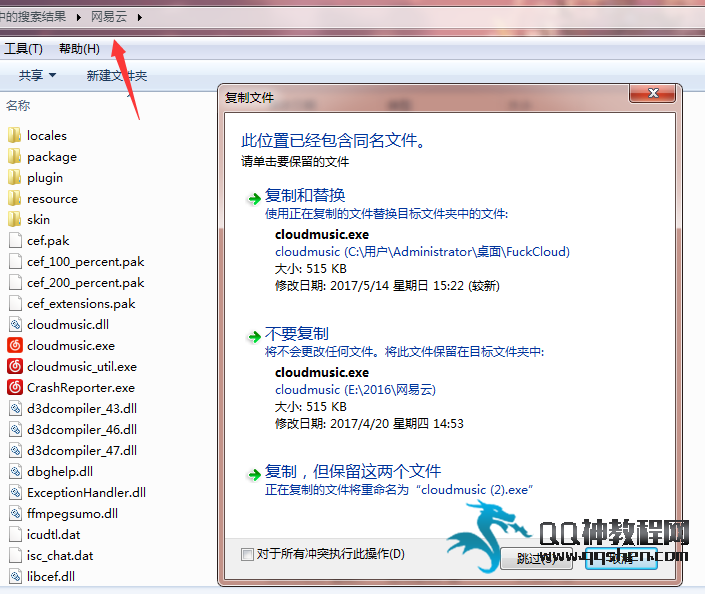
Task: Select the file name isc_chat.dat
Action: click(x=60, y=555)
